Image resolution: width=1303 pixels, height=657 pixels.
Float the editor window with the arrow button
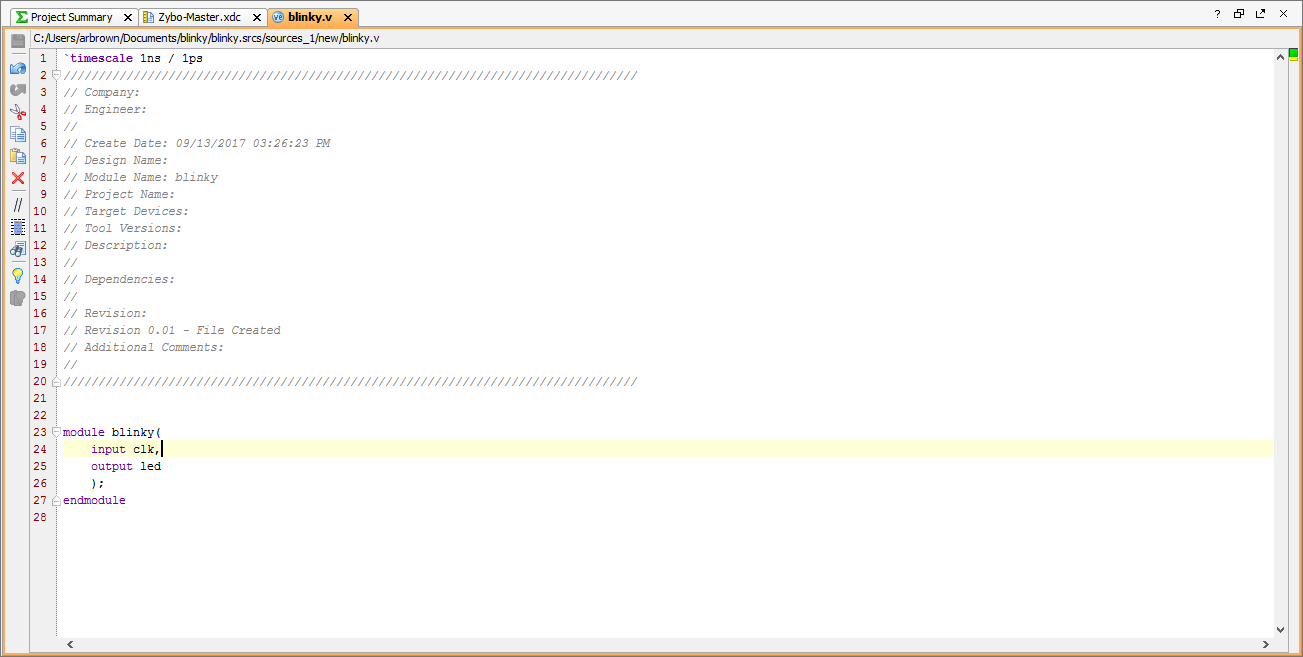point(1261,14)
